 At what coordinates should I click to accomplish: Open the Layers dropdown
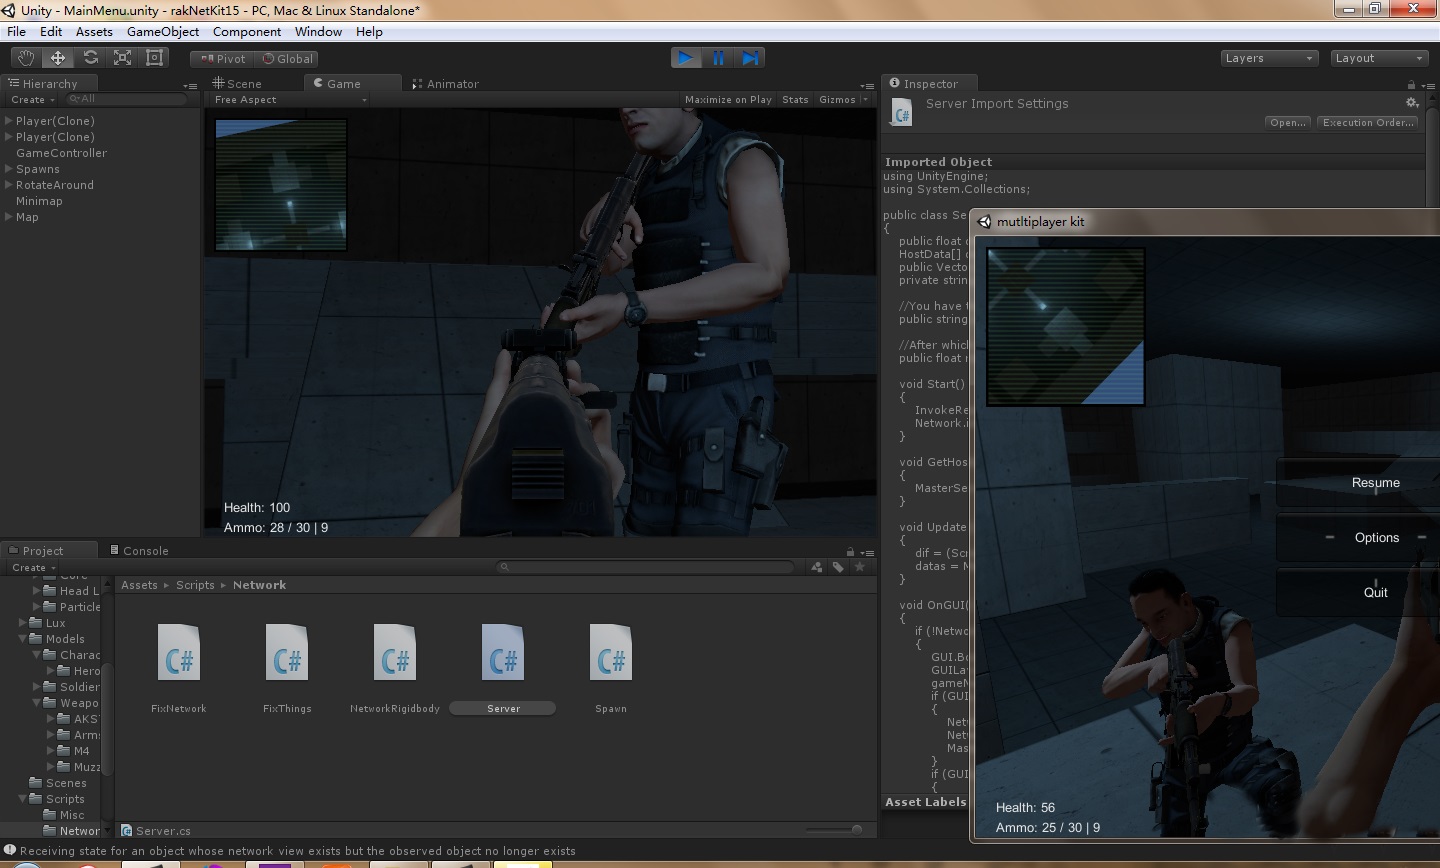pos(1269,58)
